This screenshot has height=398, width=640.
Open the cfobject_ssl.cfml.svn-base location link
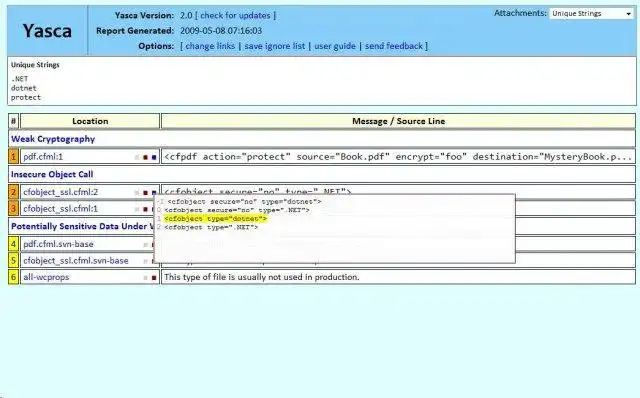[76, 260]
